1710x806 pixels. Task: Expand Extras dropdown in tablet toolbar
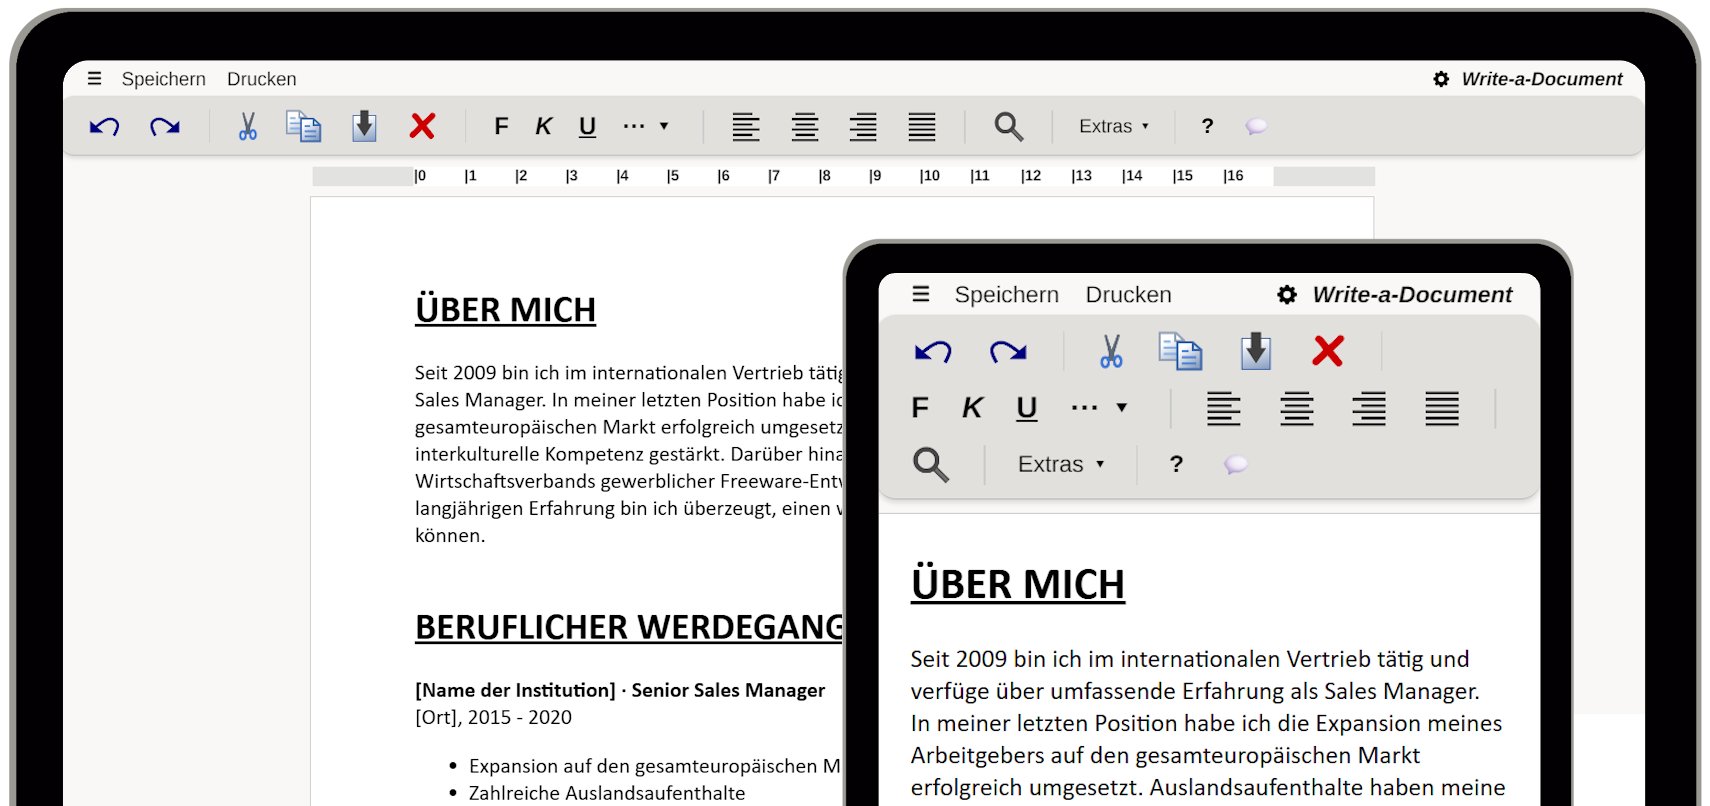[x=1061, y=464]
